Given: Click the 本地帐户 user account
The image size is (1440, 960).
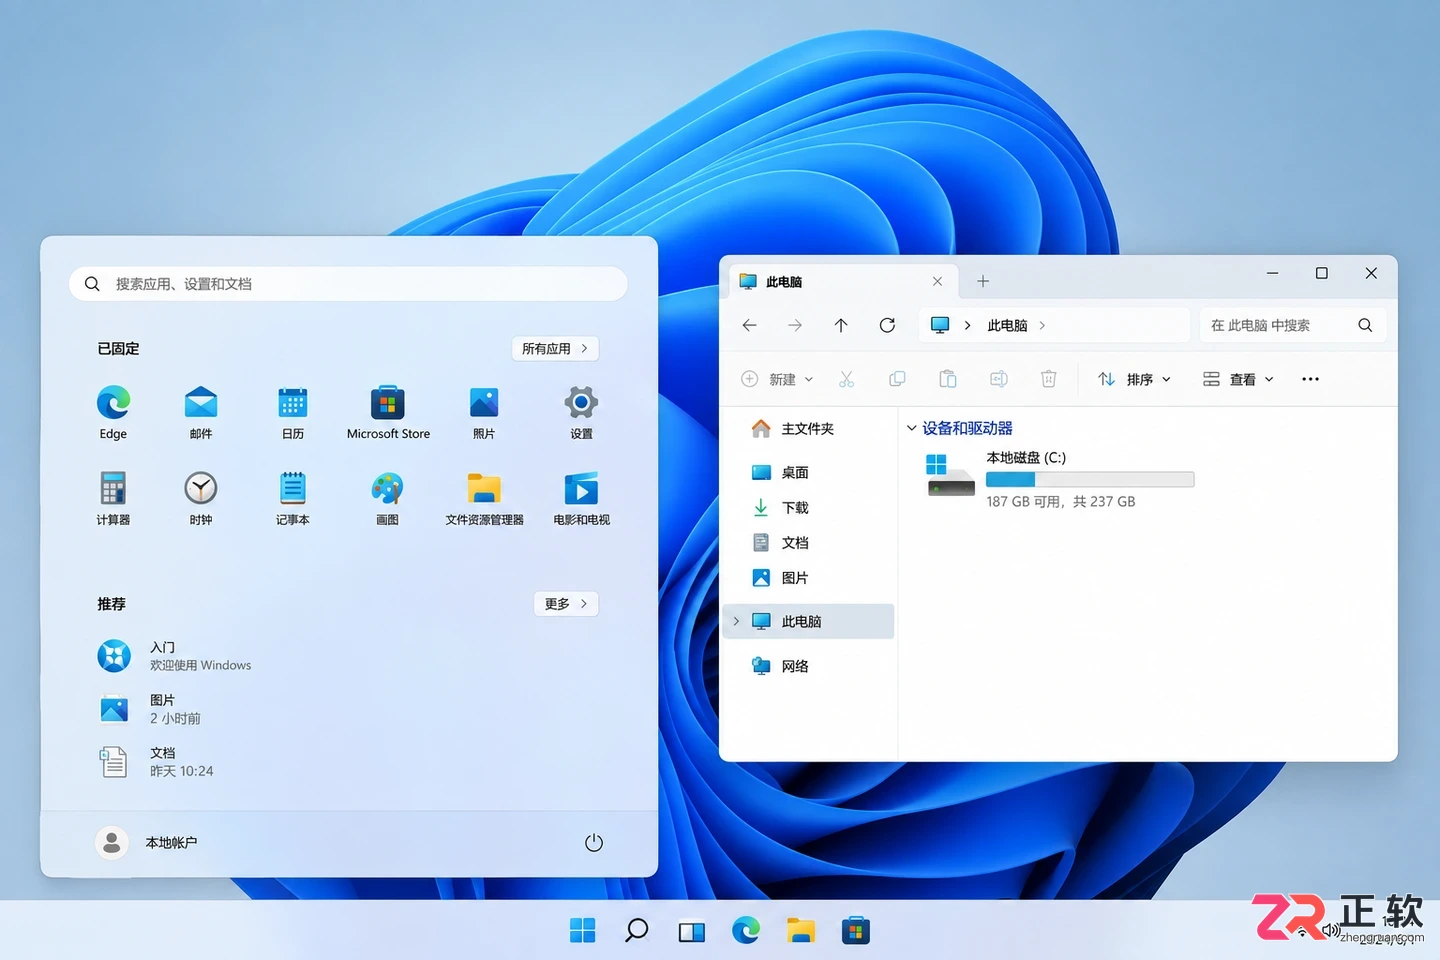Looking at the screenshot, I should (x=147, y=843).
